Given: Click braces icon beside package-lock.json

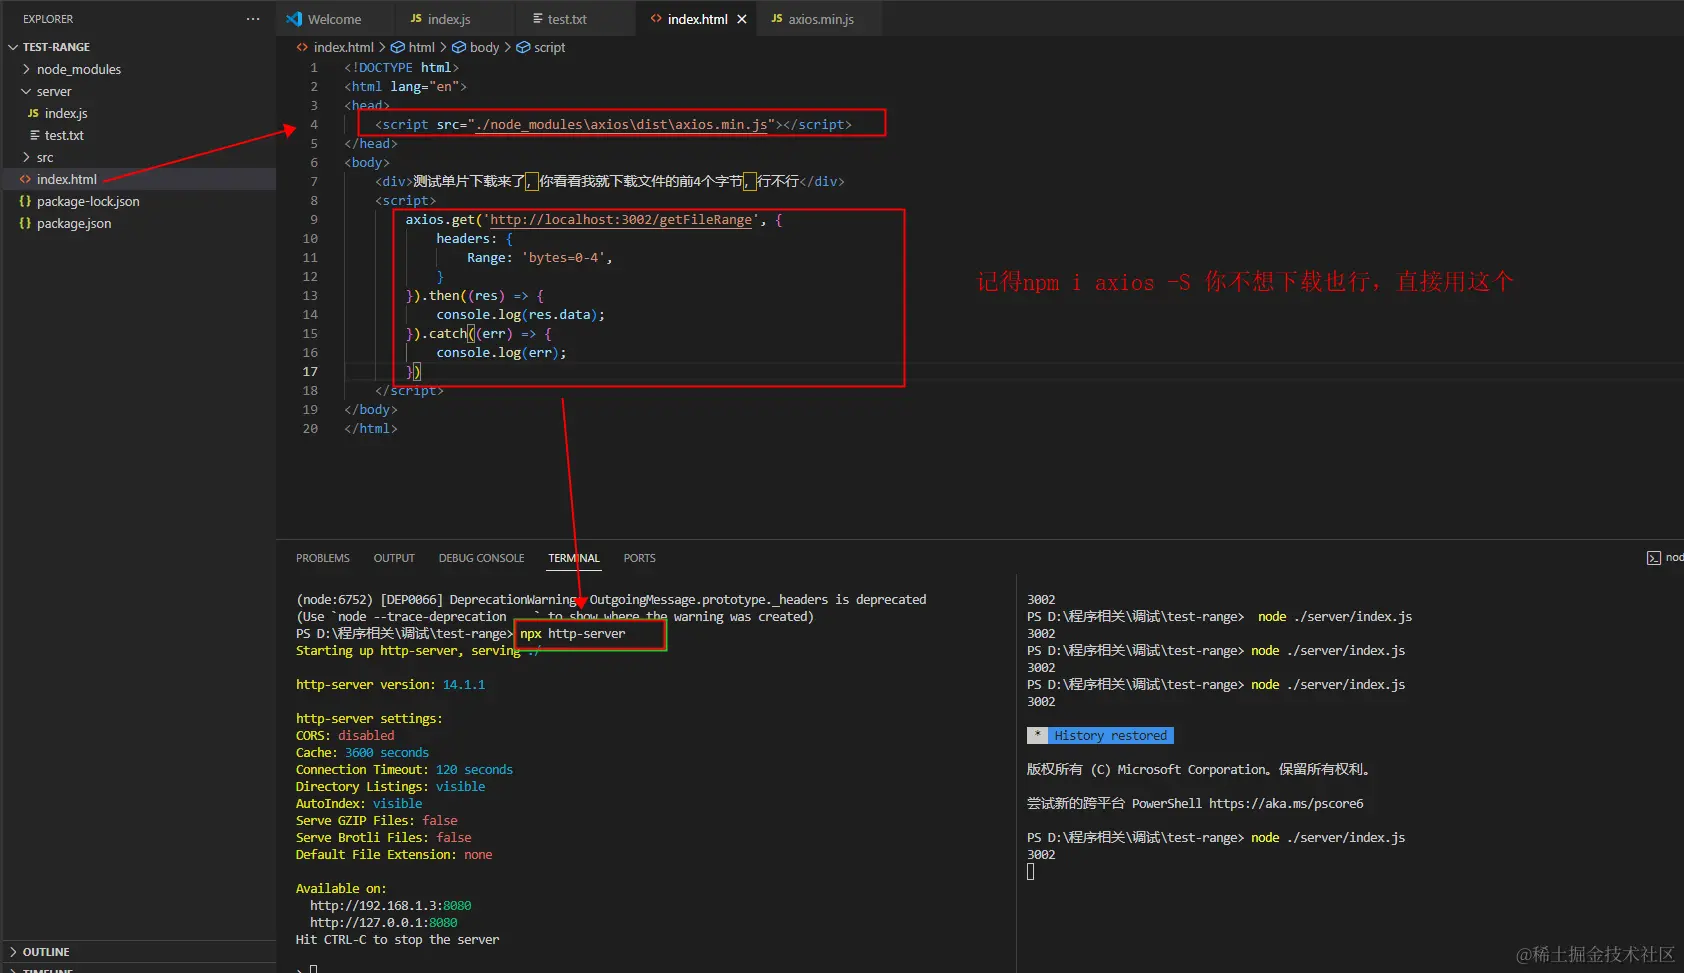Looking at the screenshot, I should point(25,201).
